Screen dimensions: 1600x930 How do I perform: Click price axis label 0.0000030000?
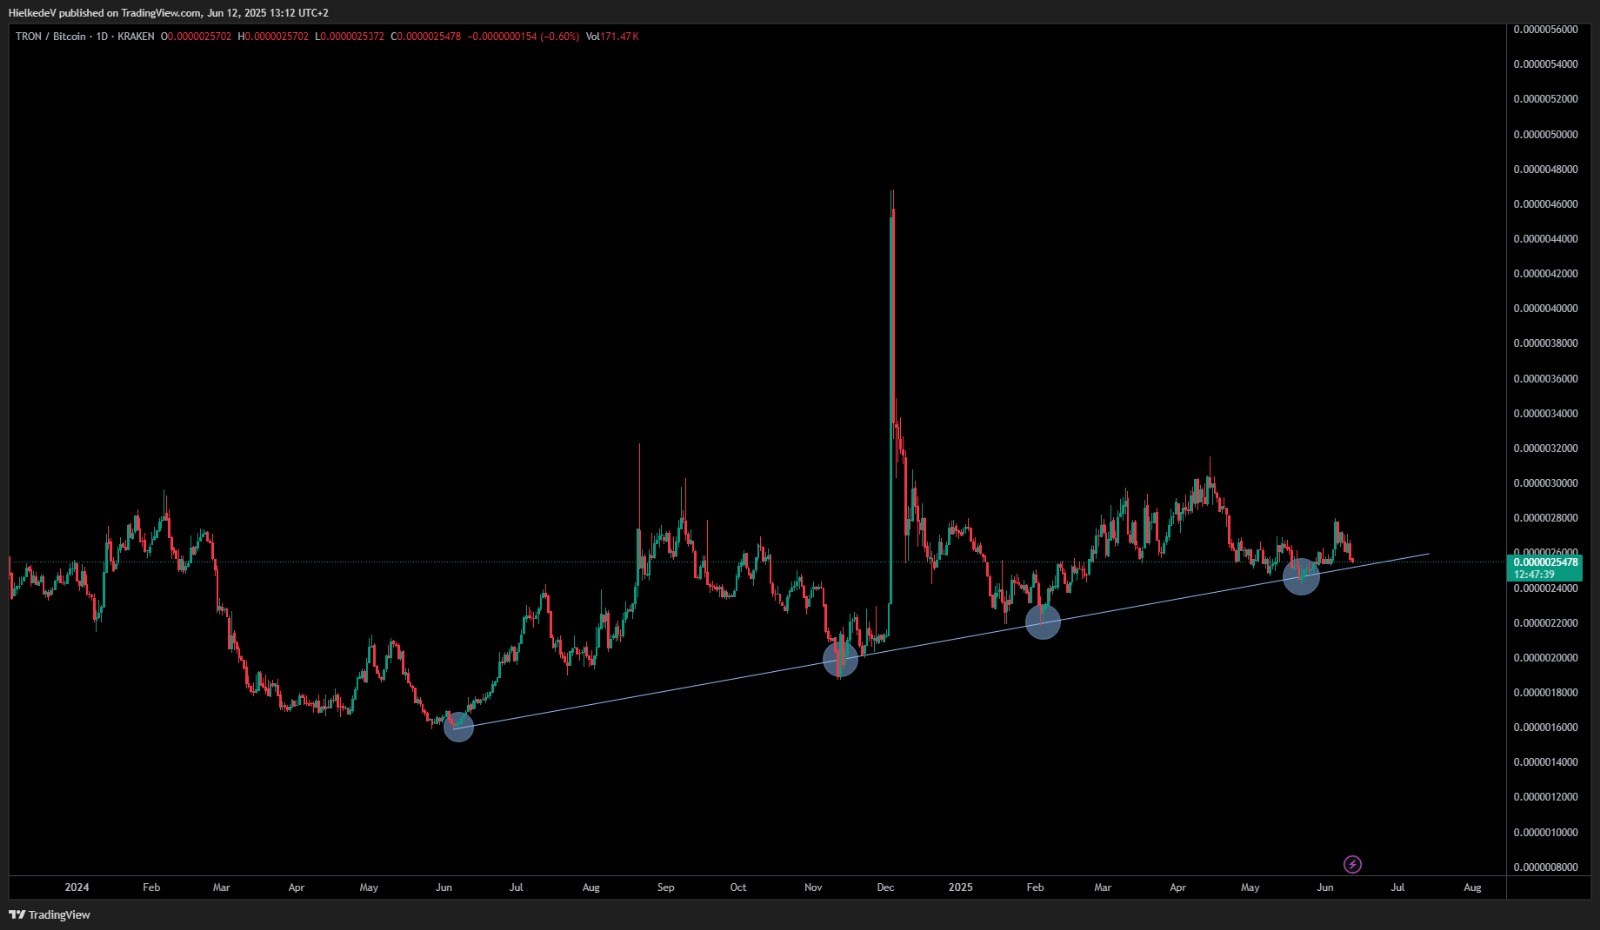1545,483
